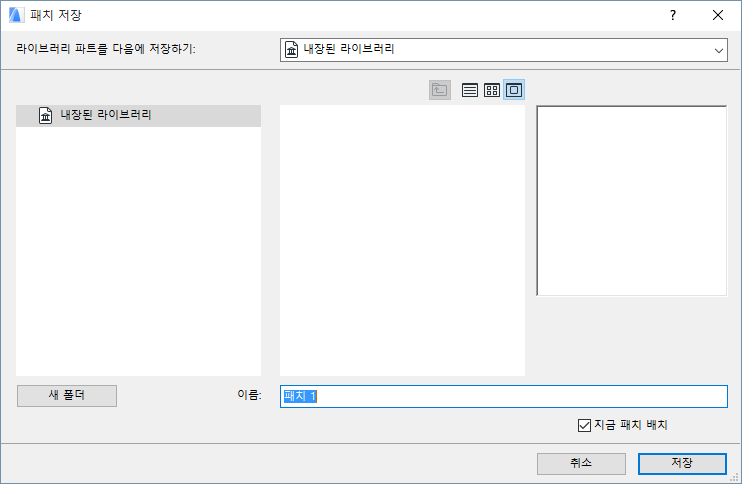This screenshot has height=484, width=742.
Task: Click the help question mark button
Action: point(672,15)
